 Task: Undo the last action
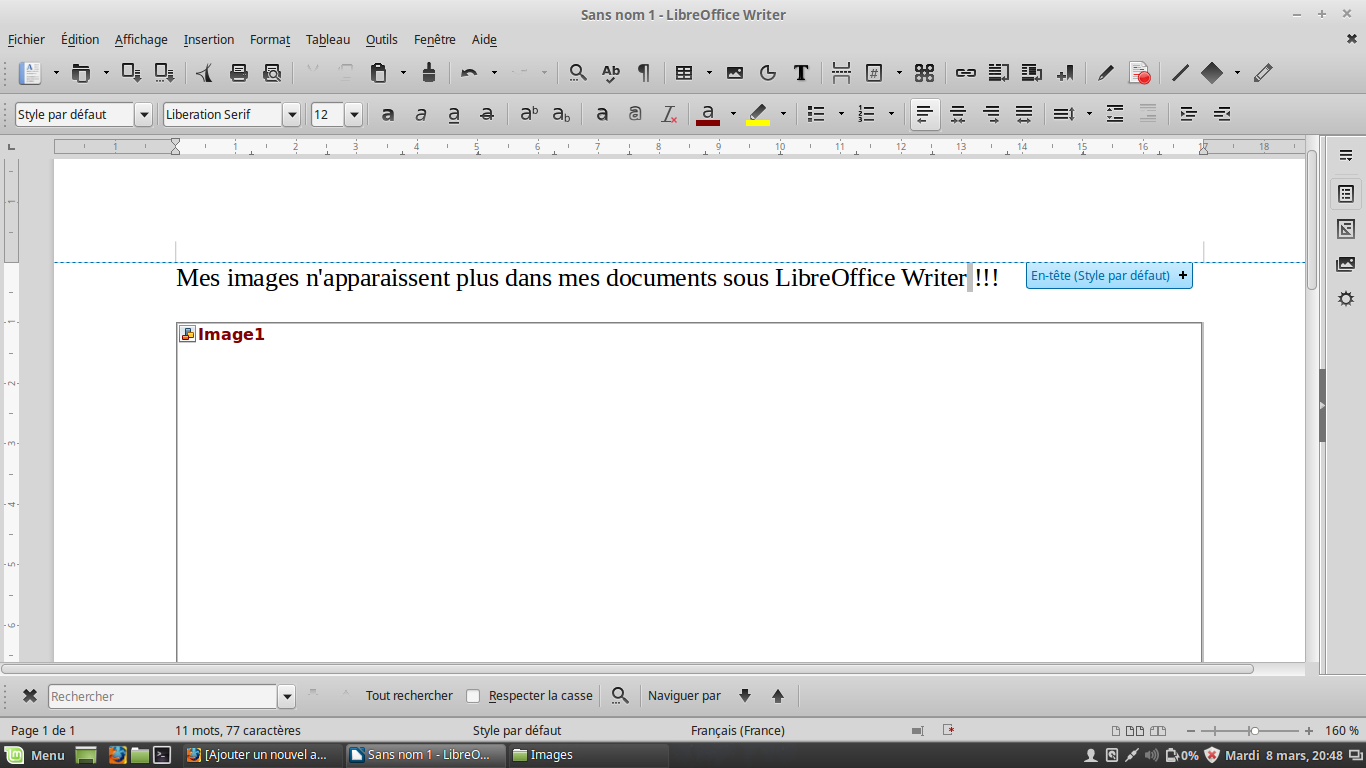(468, 72)
